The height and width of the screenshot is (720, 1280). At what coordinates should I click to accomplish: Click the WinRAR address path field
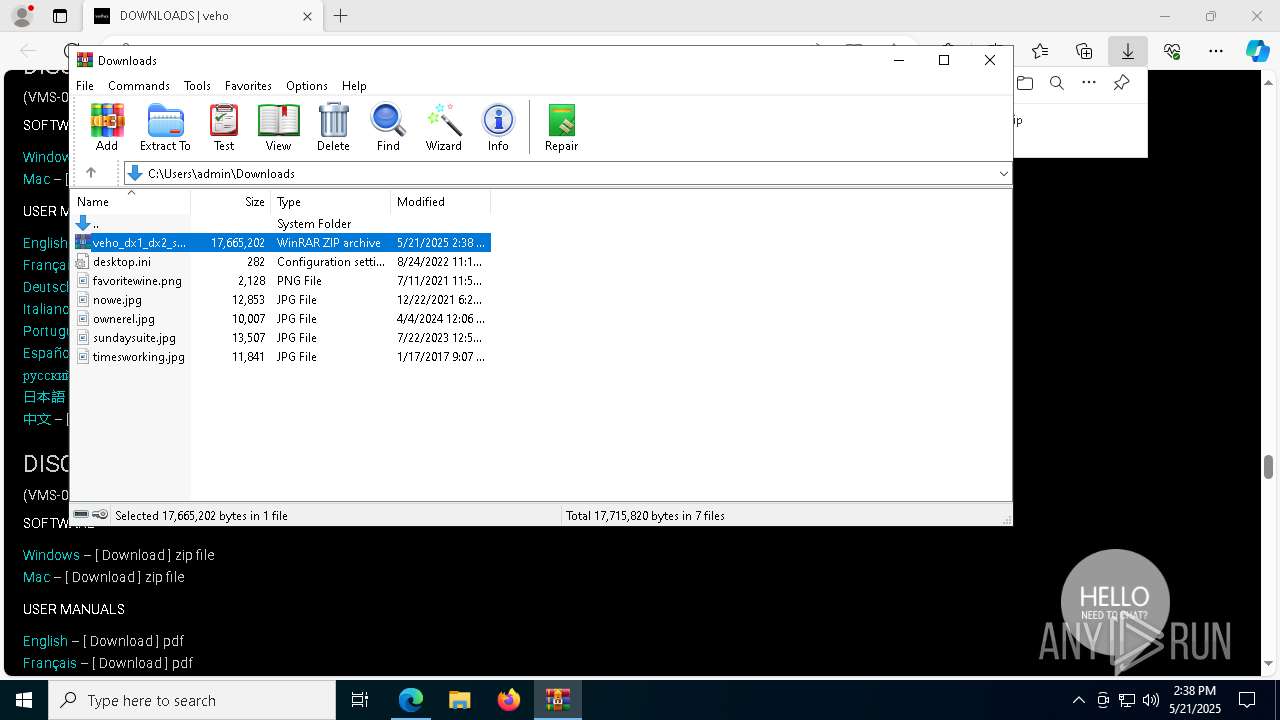click(568, 173)
